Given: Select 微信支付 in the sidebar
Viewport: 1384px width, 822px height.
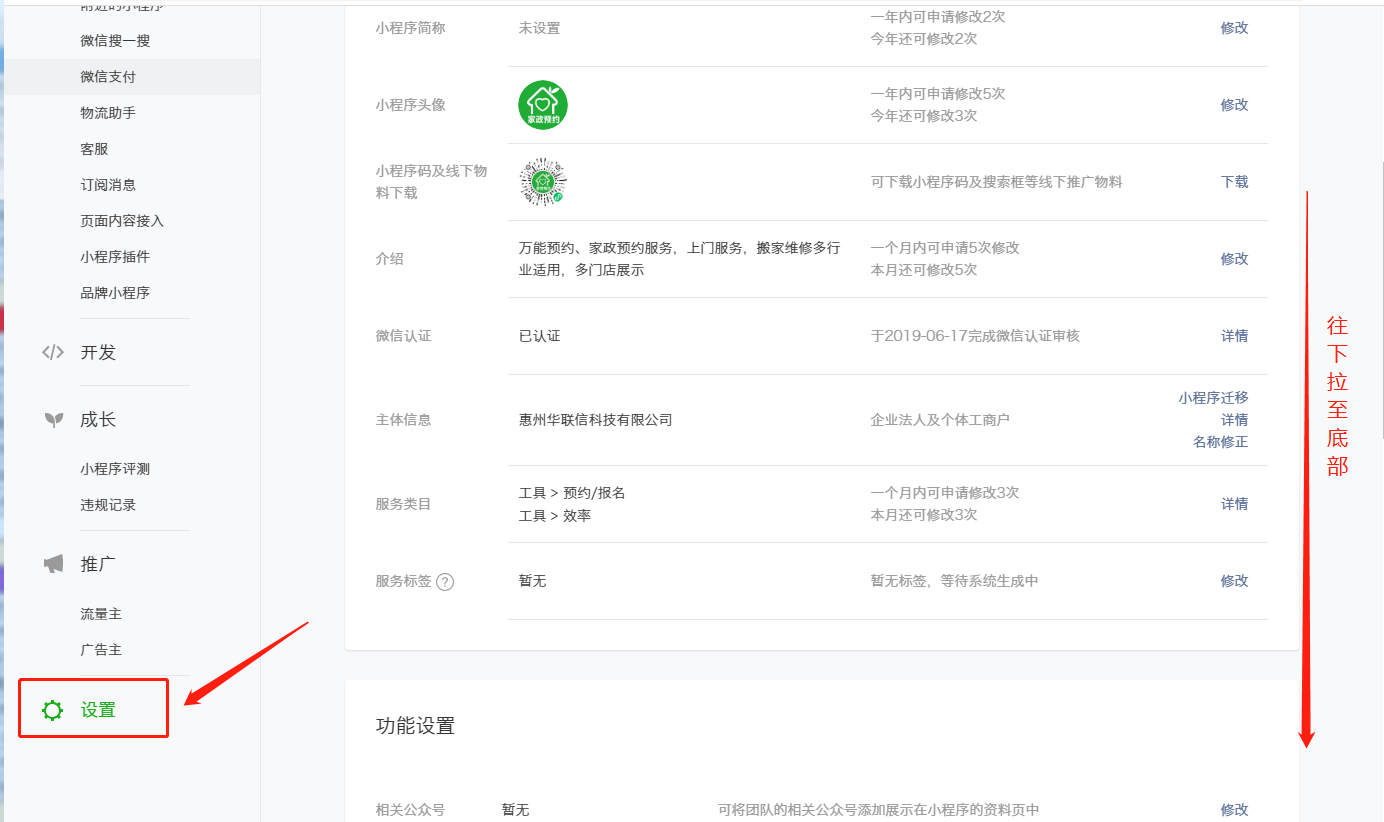Looking at the screenshot, I should tap(108, 77).
